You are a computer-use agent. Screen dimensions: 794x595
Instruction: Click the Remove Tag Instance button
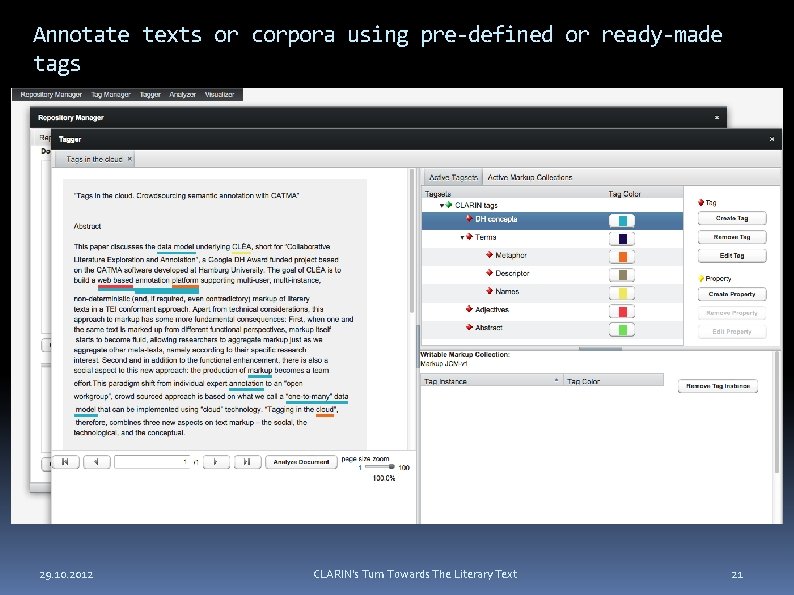[x=718, y=386]
